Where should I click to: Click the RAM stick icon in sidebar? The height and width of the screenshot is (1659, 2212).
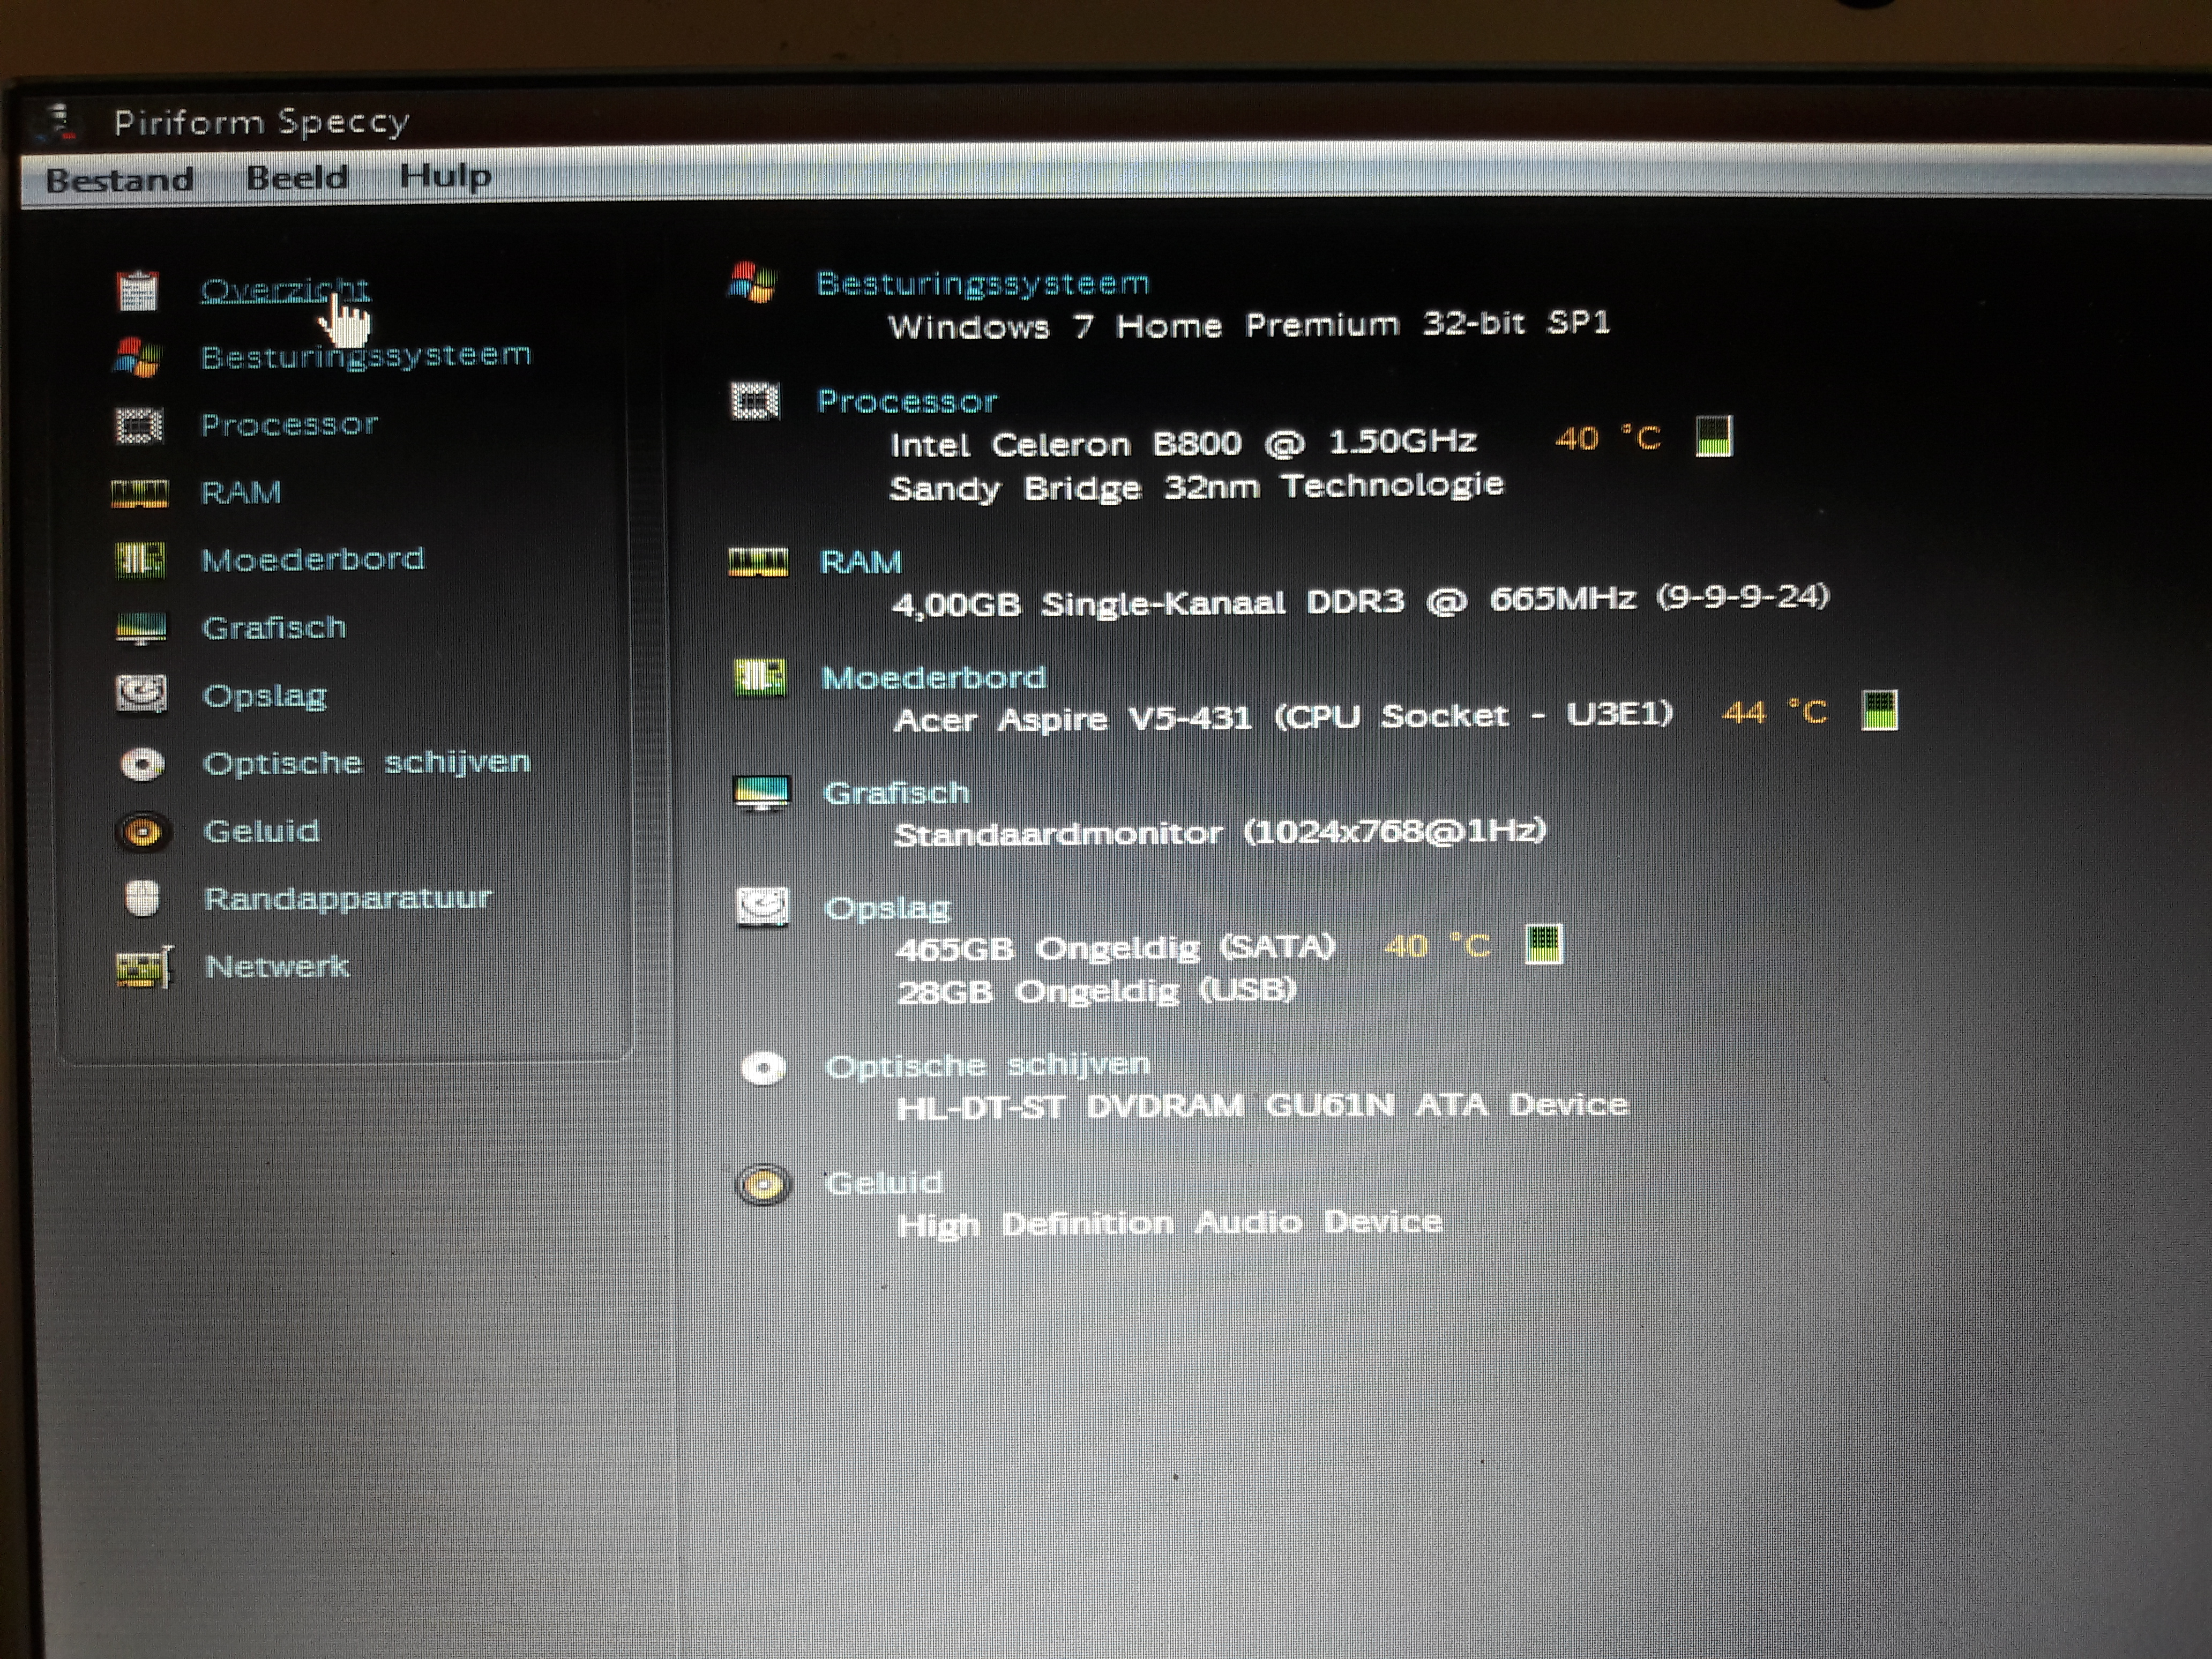coord(139,493)
